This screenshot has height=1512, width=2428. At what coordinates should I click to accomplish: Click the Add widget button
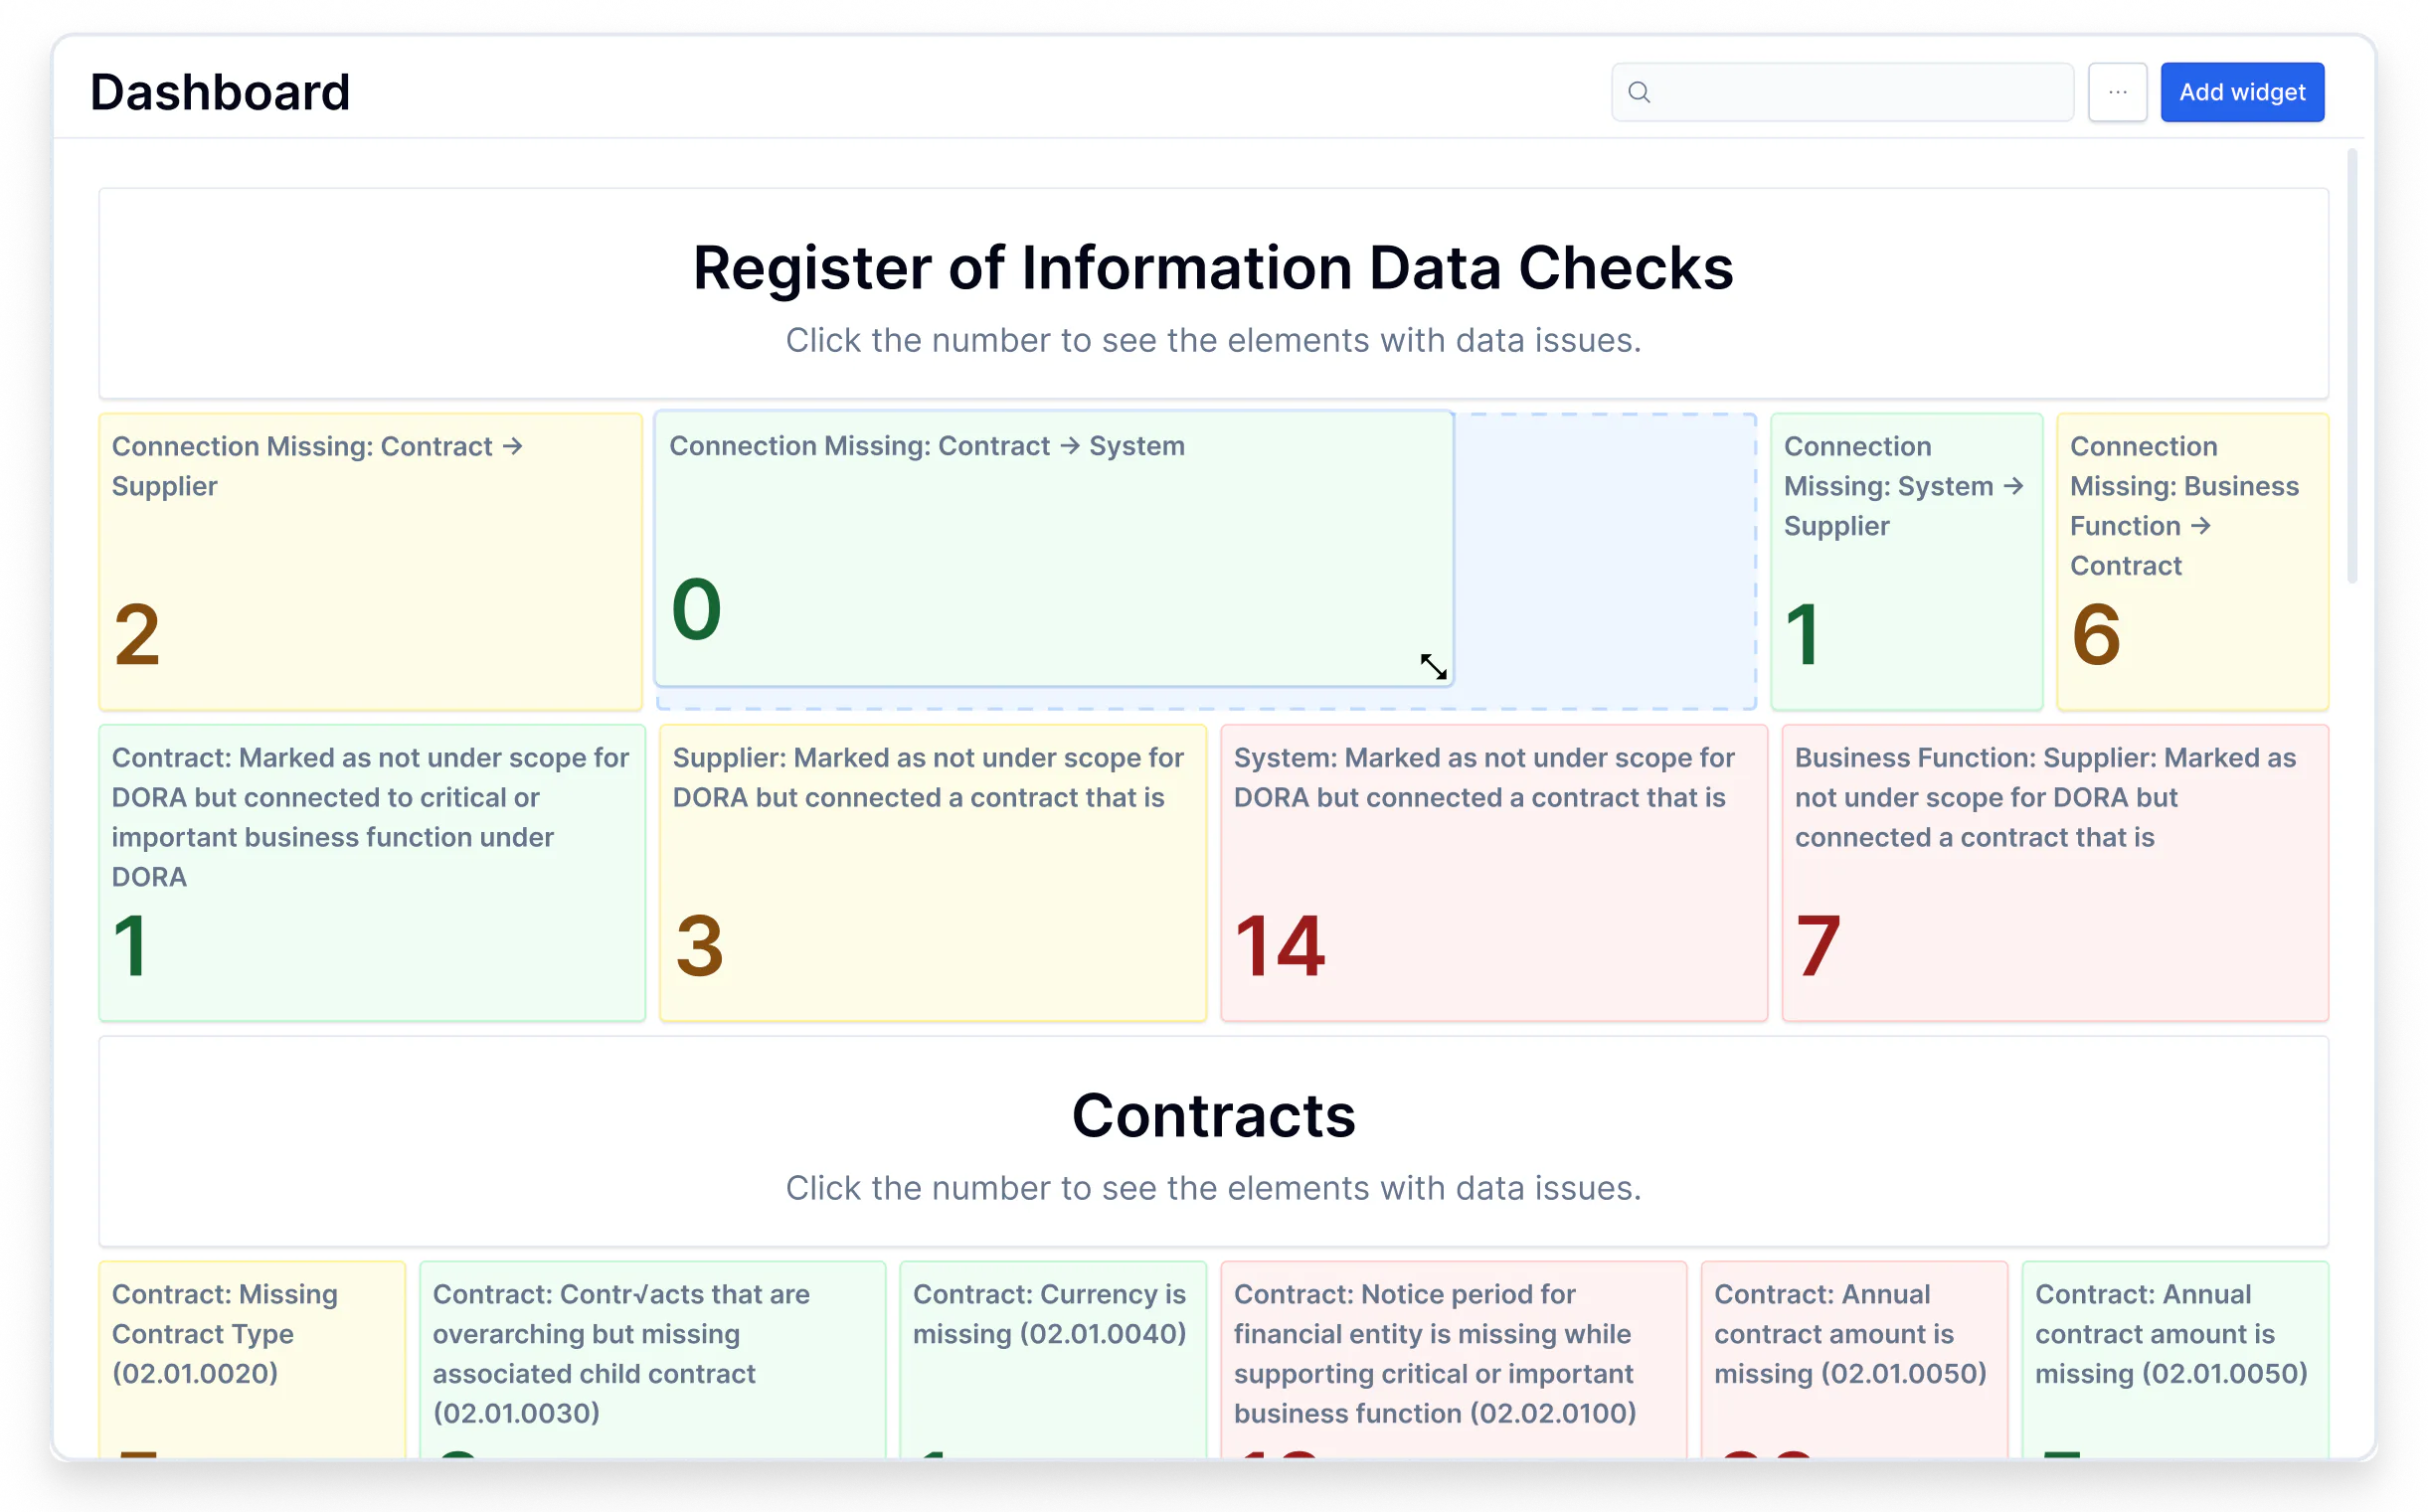2242,93
